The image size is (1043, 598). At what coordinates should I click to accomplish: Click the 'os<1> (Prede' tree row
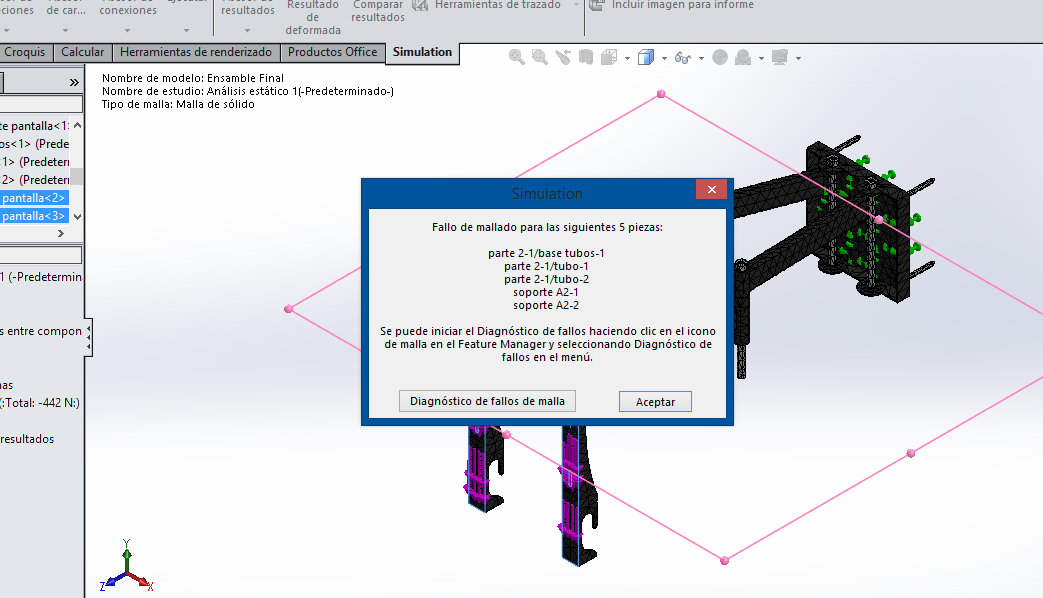(x=35, y=144)
